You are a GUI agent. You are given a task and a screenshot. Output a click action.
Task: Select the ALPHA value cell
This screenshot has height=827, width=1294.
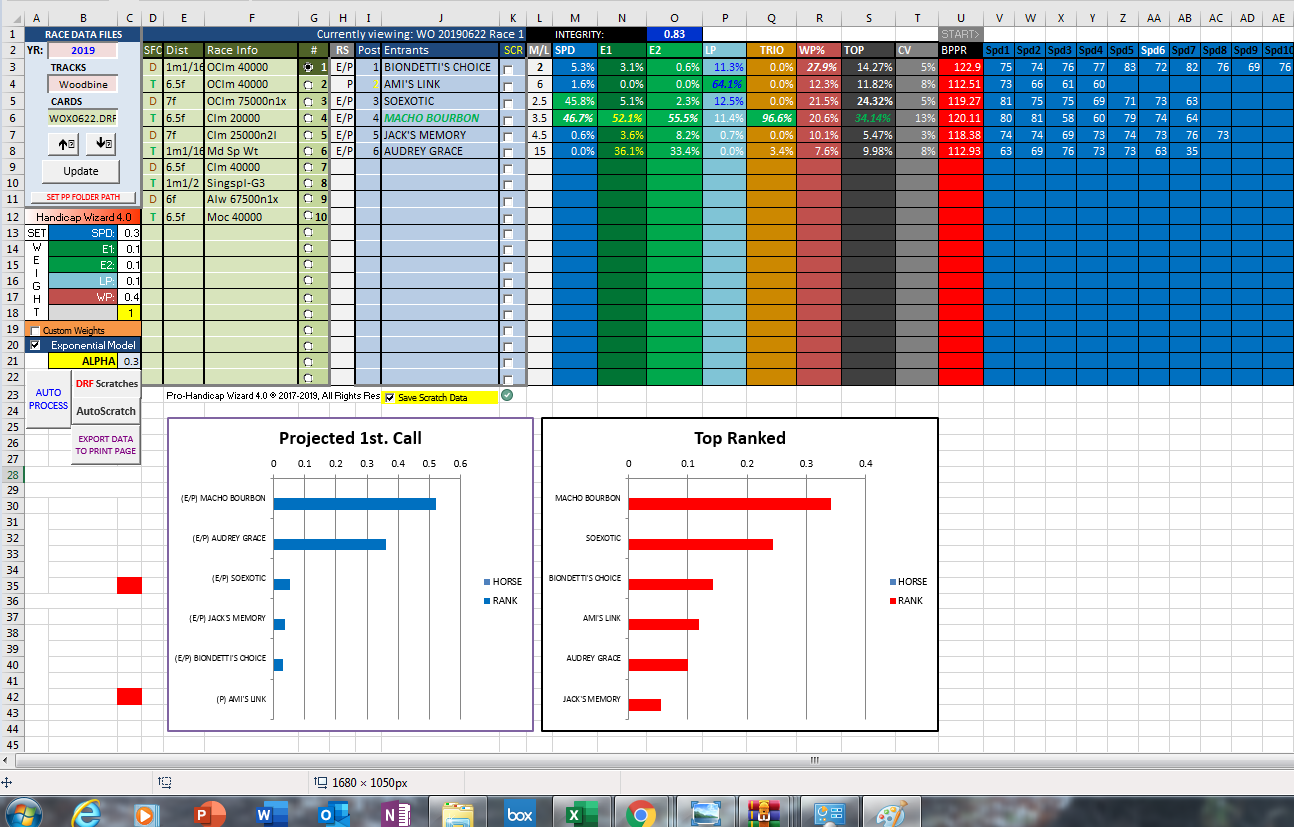click(129, 361)
